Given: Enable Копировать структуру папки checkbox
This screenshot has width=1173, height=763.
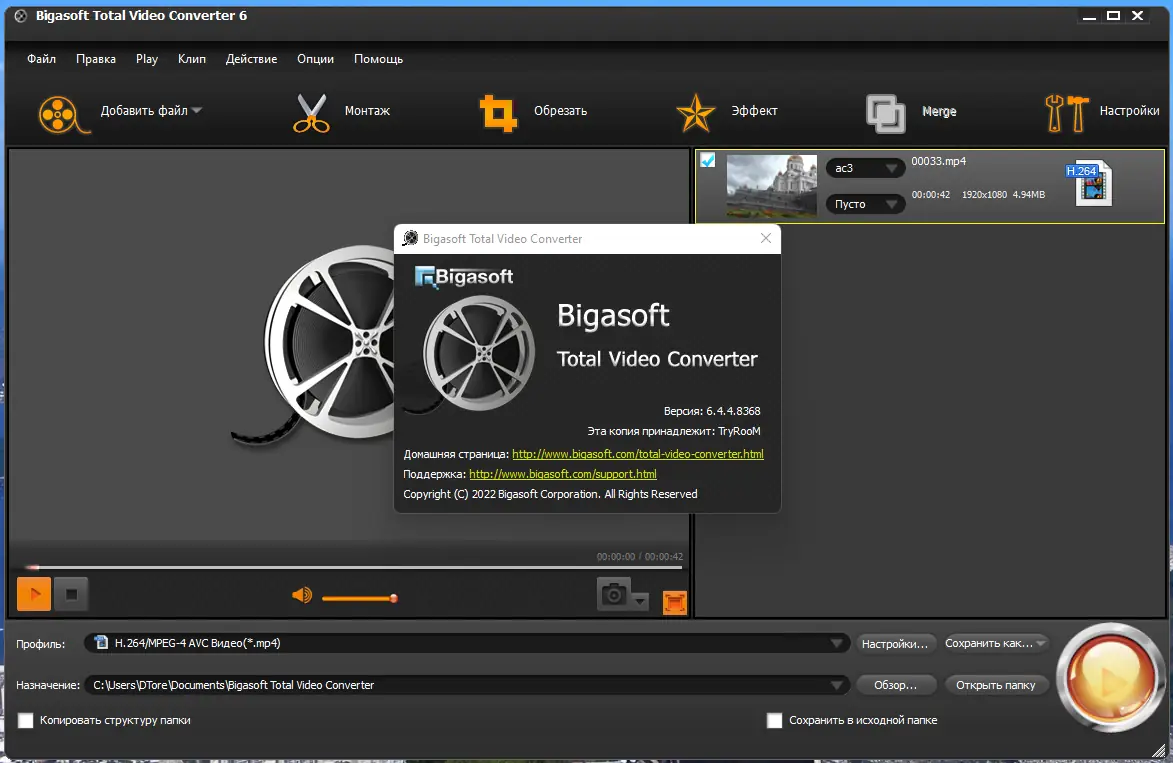Looking at the screenshot, I should [x=27, y=720].
